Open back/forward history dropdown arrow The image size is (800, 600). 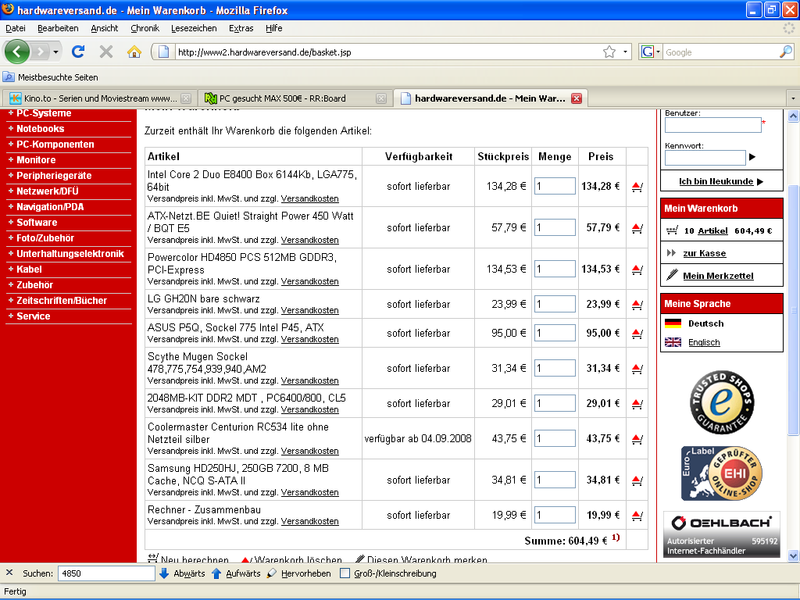pyautogui.click(x=56, y=52)
